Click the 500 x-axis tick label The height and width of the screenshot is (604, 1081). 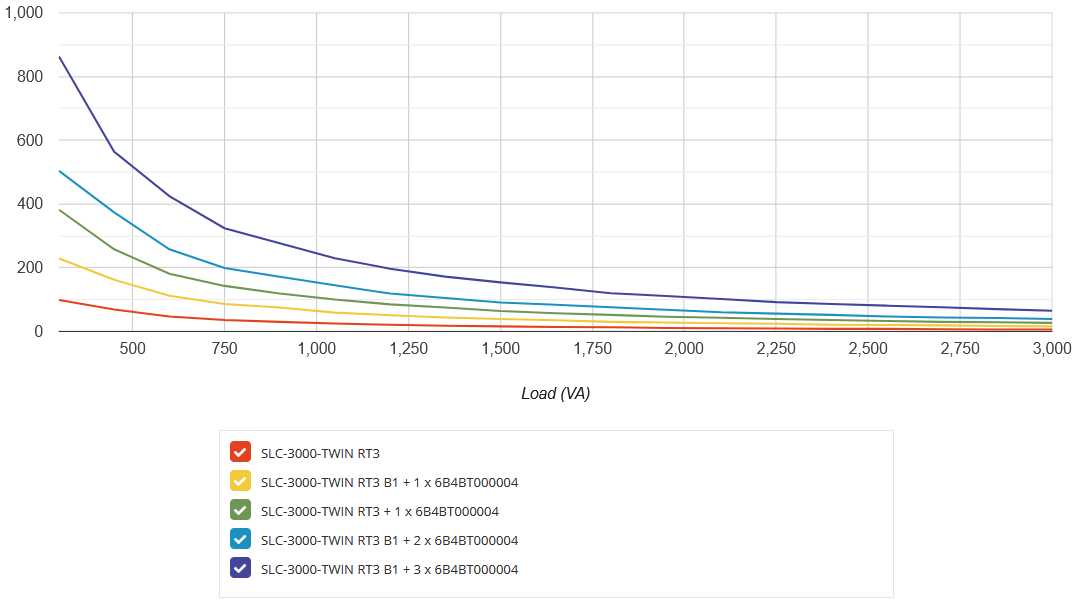[x=132, y=349]
